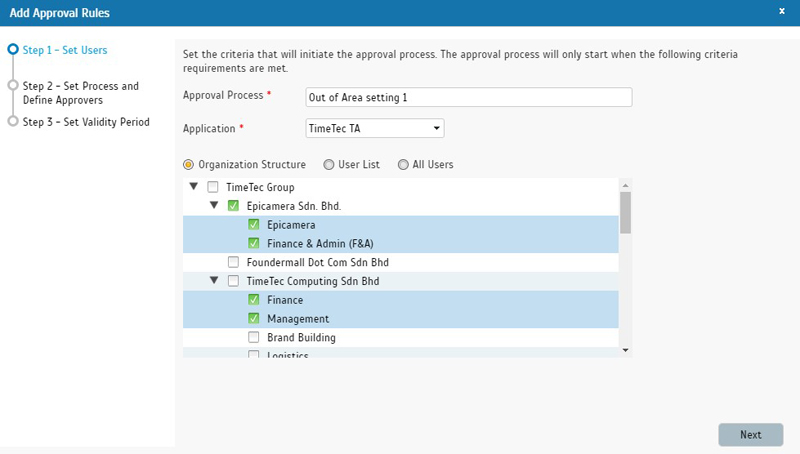Click the Finance & Admin (F&A) row text

pyautogui.click(x=320, y=243)
